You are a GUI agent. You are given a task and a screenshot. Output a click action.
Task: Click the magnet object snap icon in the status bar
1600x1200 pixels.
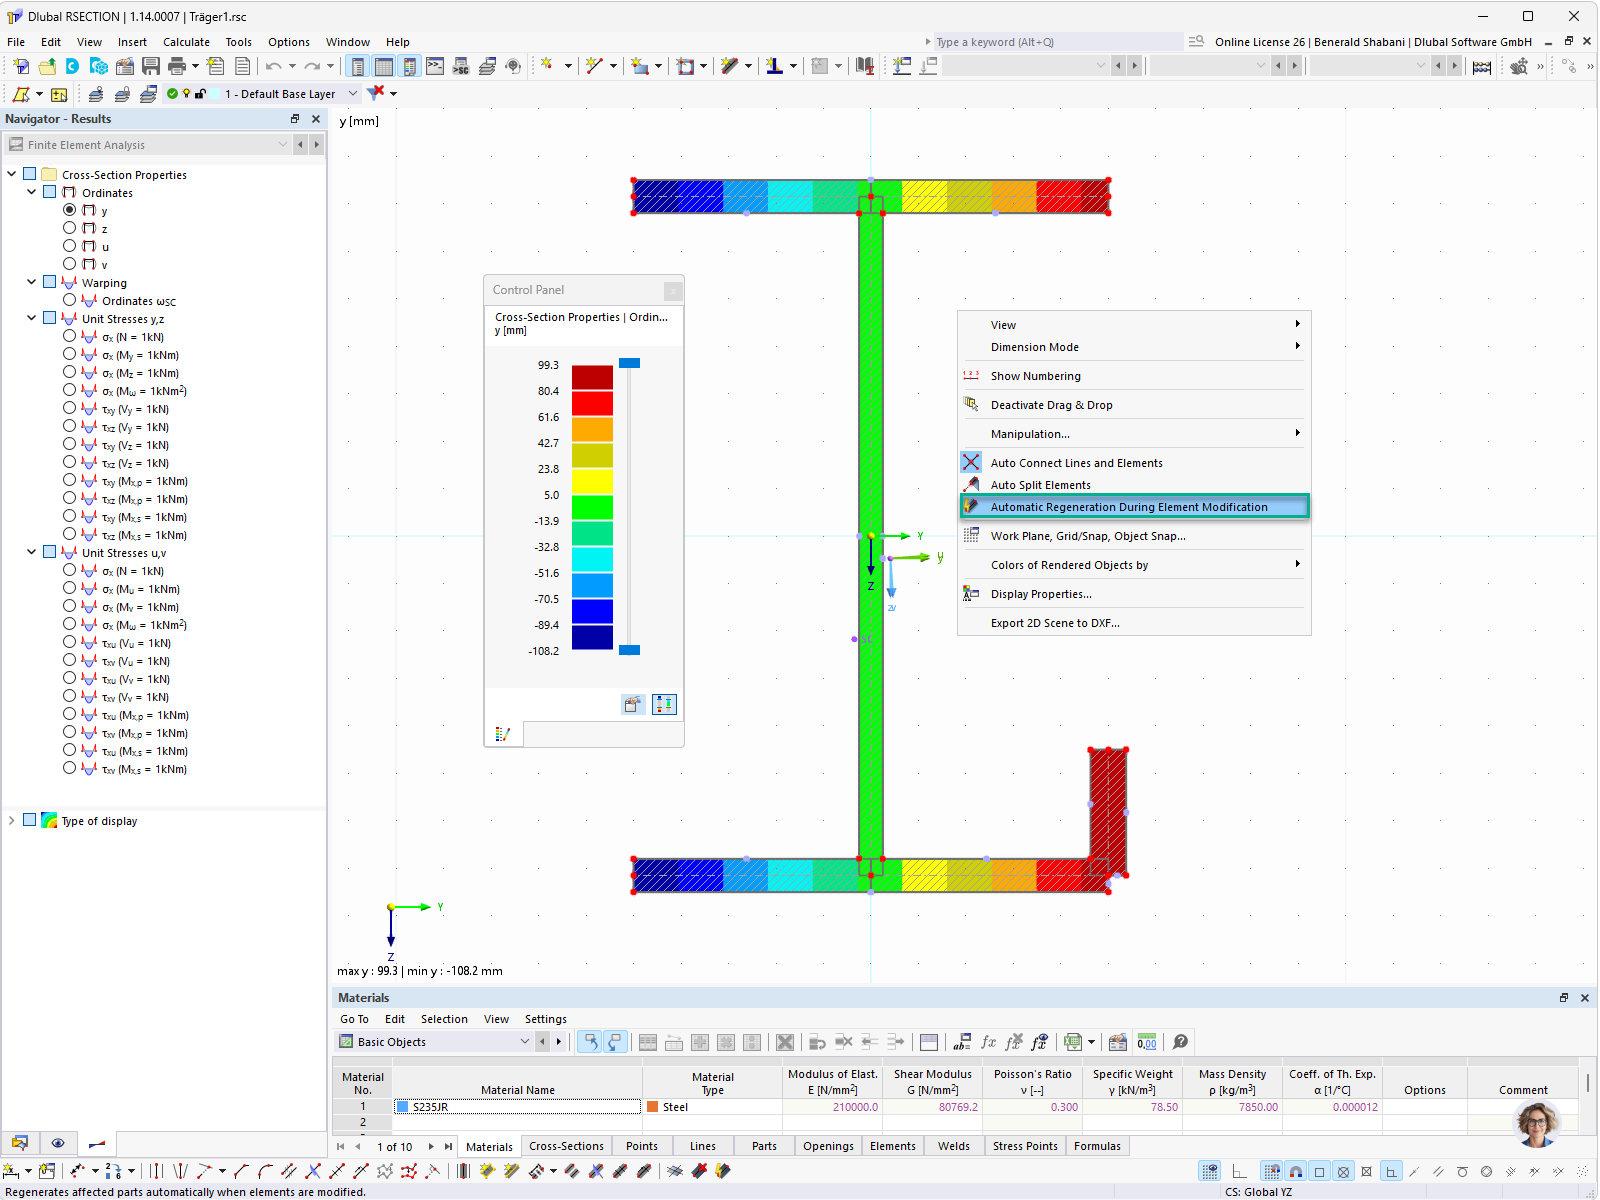pyautogui.click(x=1296, y=1171)
